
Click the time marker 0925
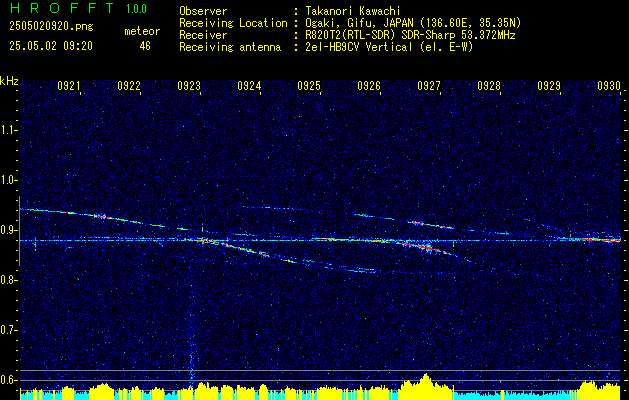coord(309,85)
